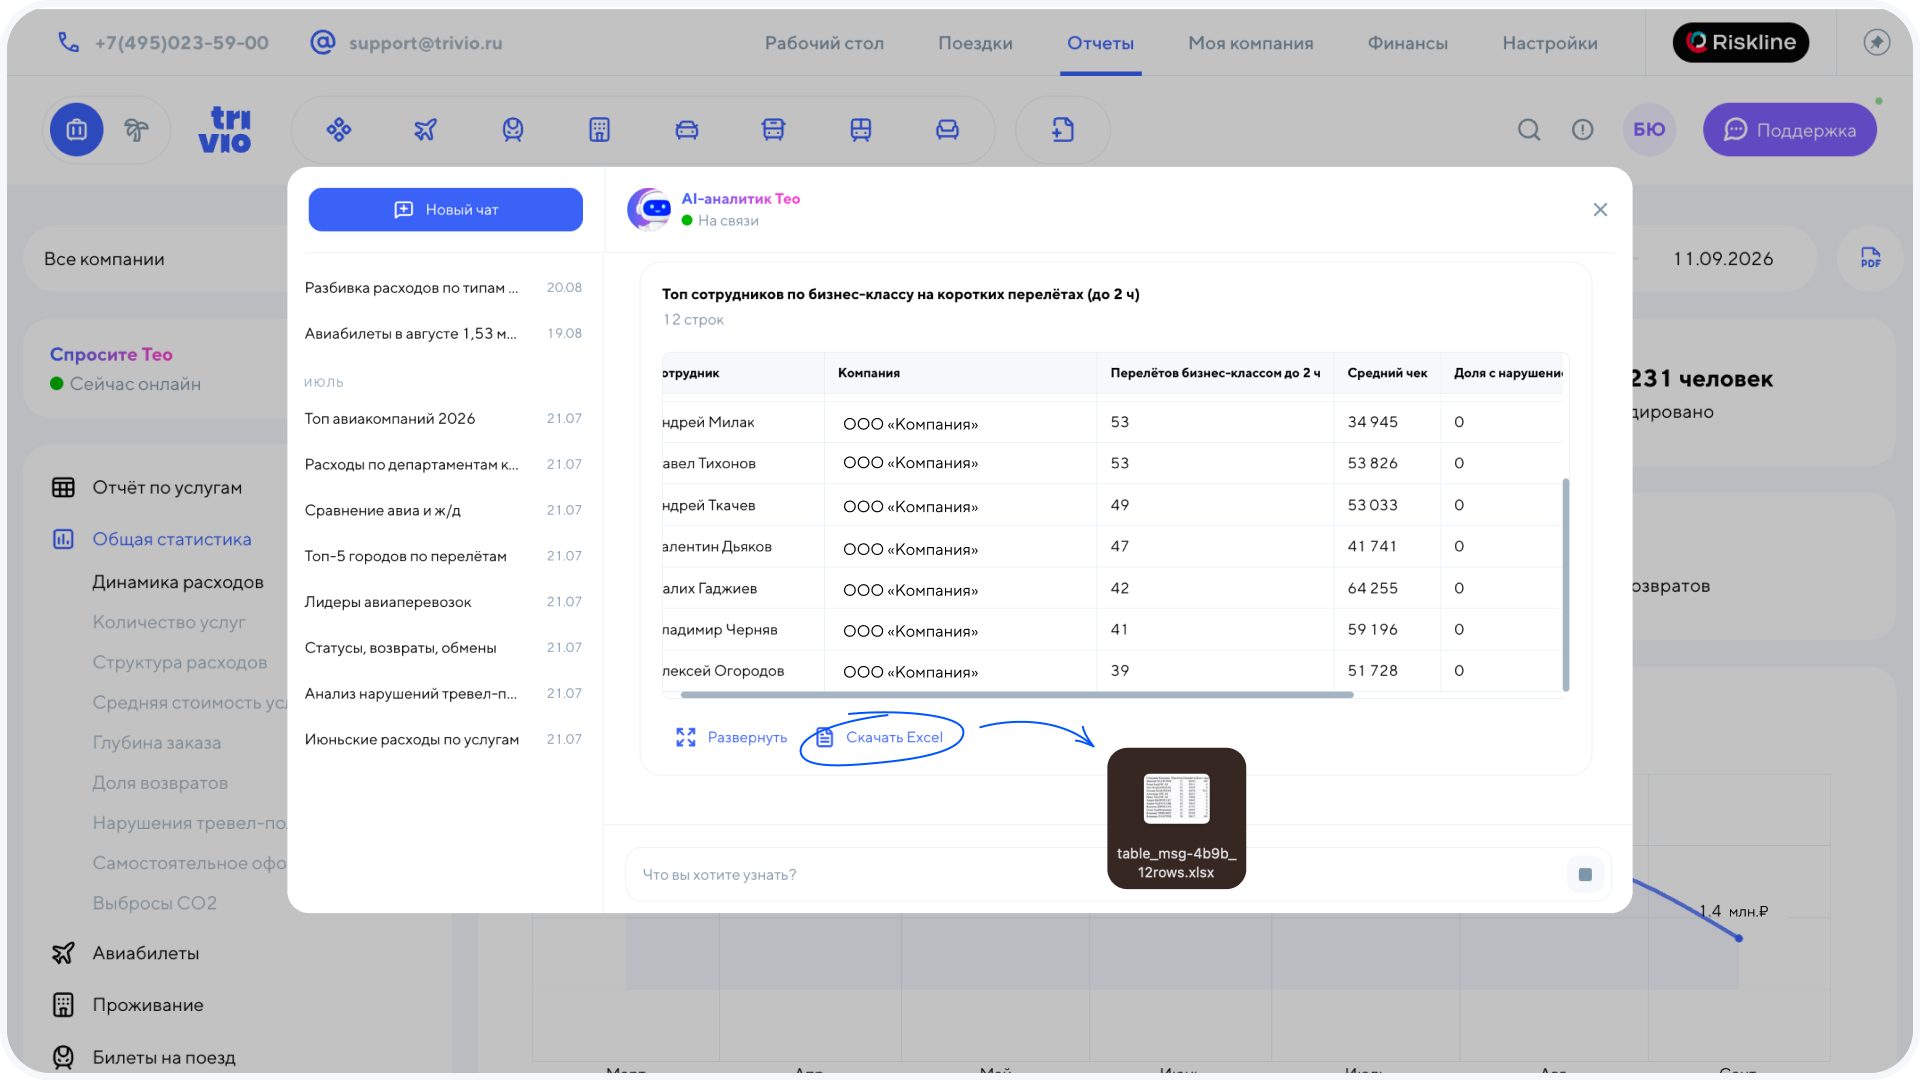The height and width of the screenshot is (1080, 1920).
Task: Open the hotels building toolbar icon
Action: coord(600,130)
